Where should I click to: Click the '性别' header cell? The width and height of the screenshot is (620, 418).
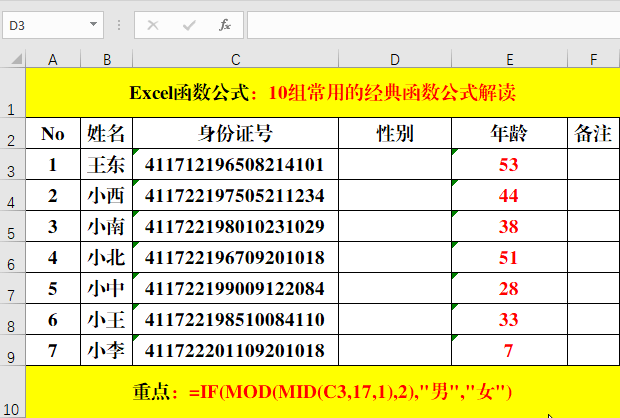click(395, 133)
